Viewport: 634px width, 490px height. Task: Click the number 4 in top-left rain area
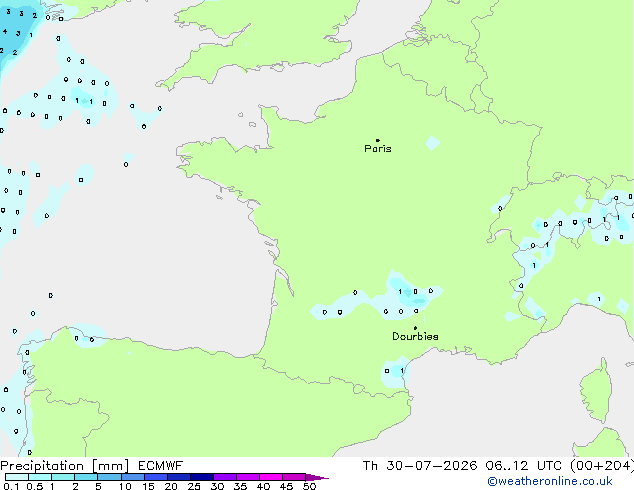(5, 31)
